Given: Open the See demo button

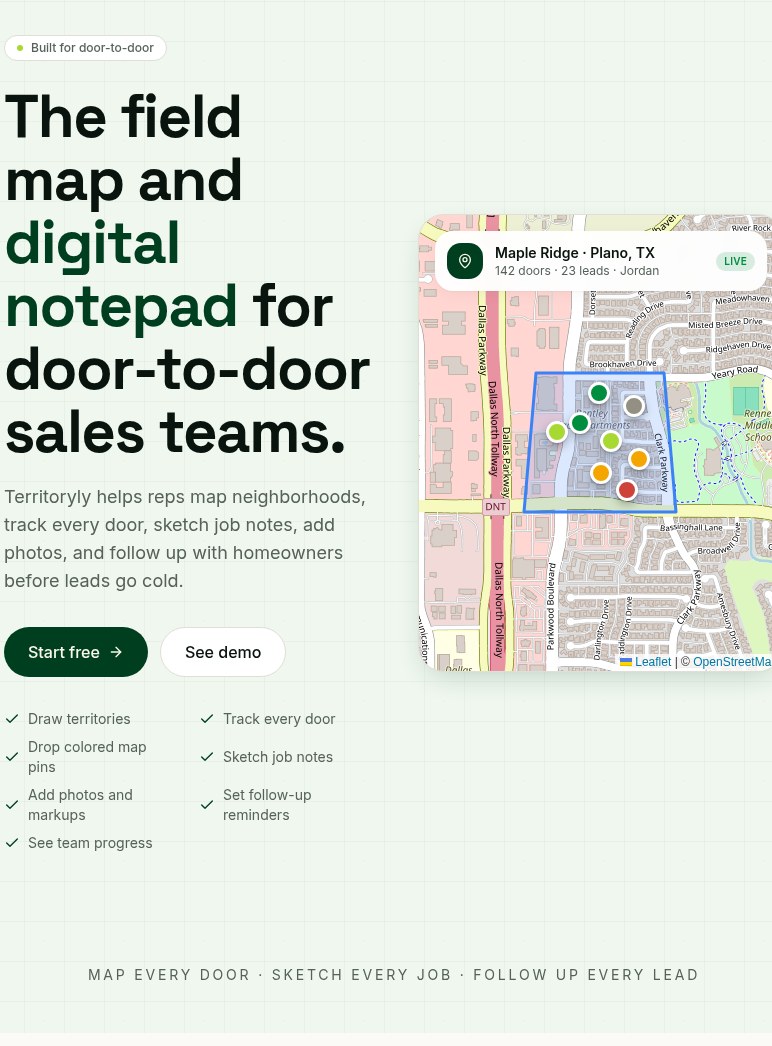Looking at the screenshot, I should [x=223, y=652].
